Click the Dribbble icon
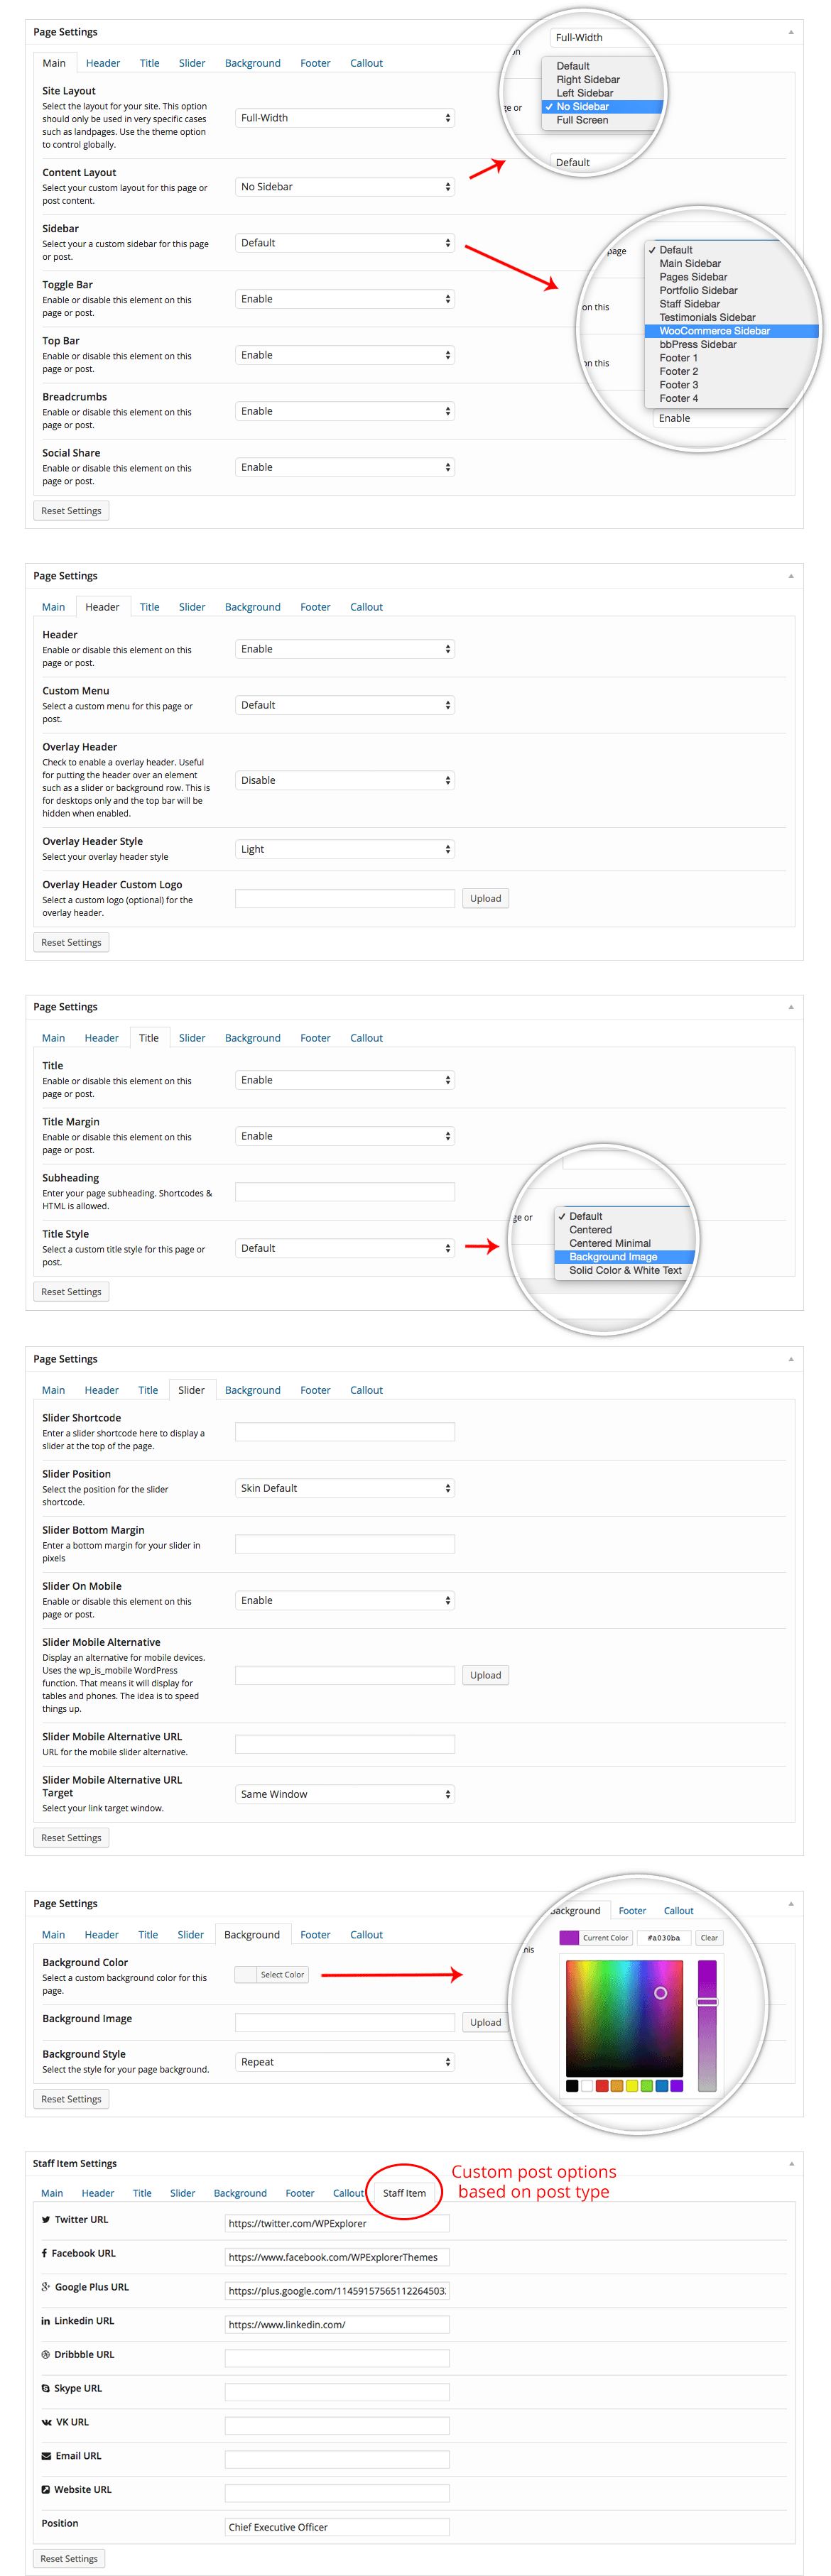 coord(46,2355)
